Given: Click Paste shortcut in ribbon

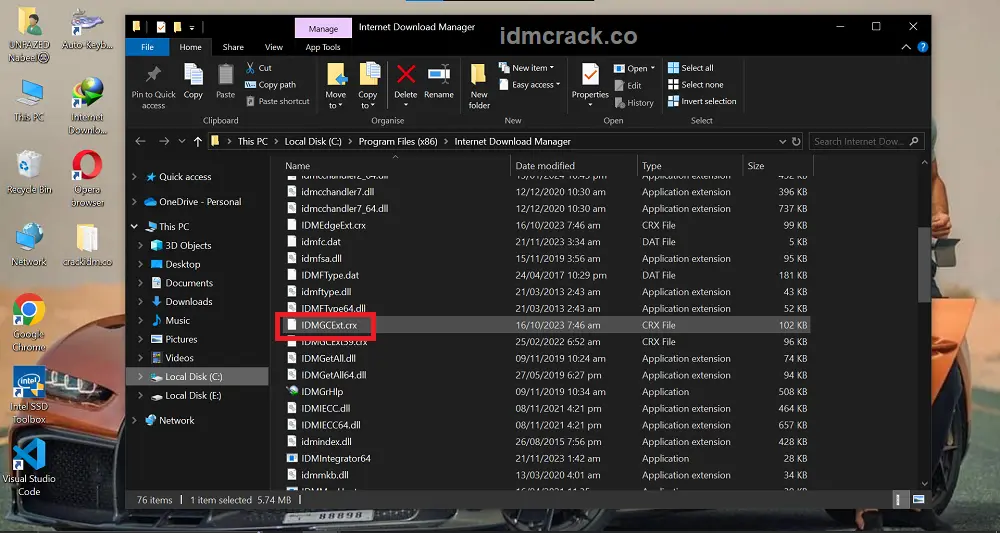Looking at the screenshot, I should 277,101.
